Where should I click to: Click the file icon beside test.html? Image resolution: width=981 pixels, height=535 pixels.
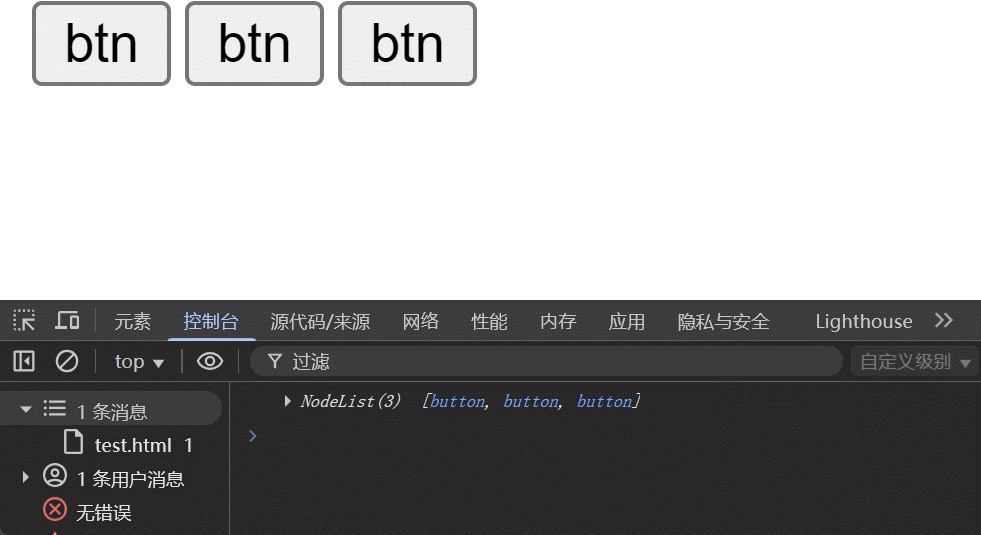(73, 442)
